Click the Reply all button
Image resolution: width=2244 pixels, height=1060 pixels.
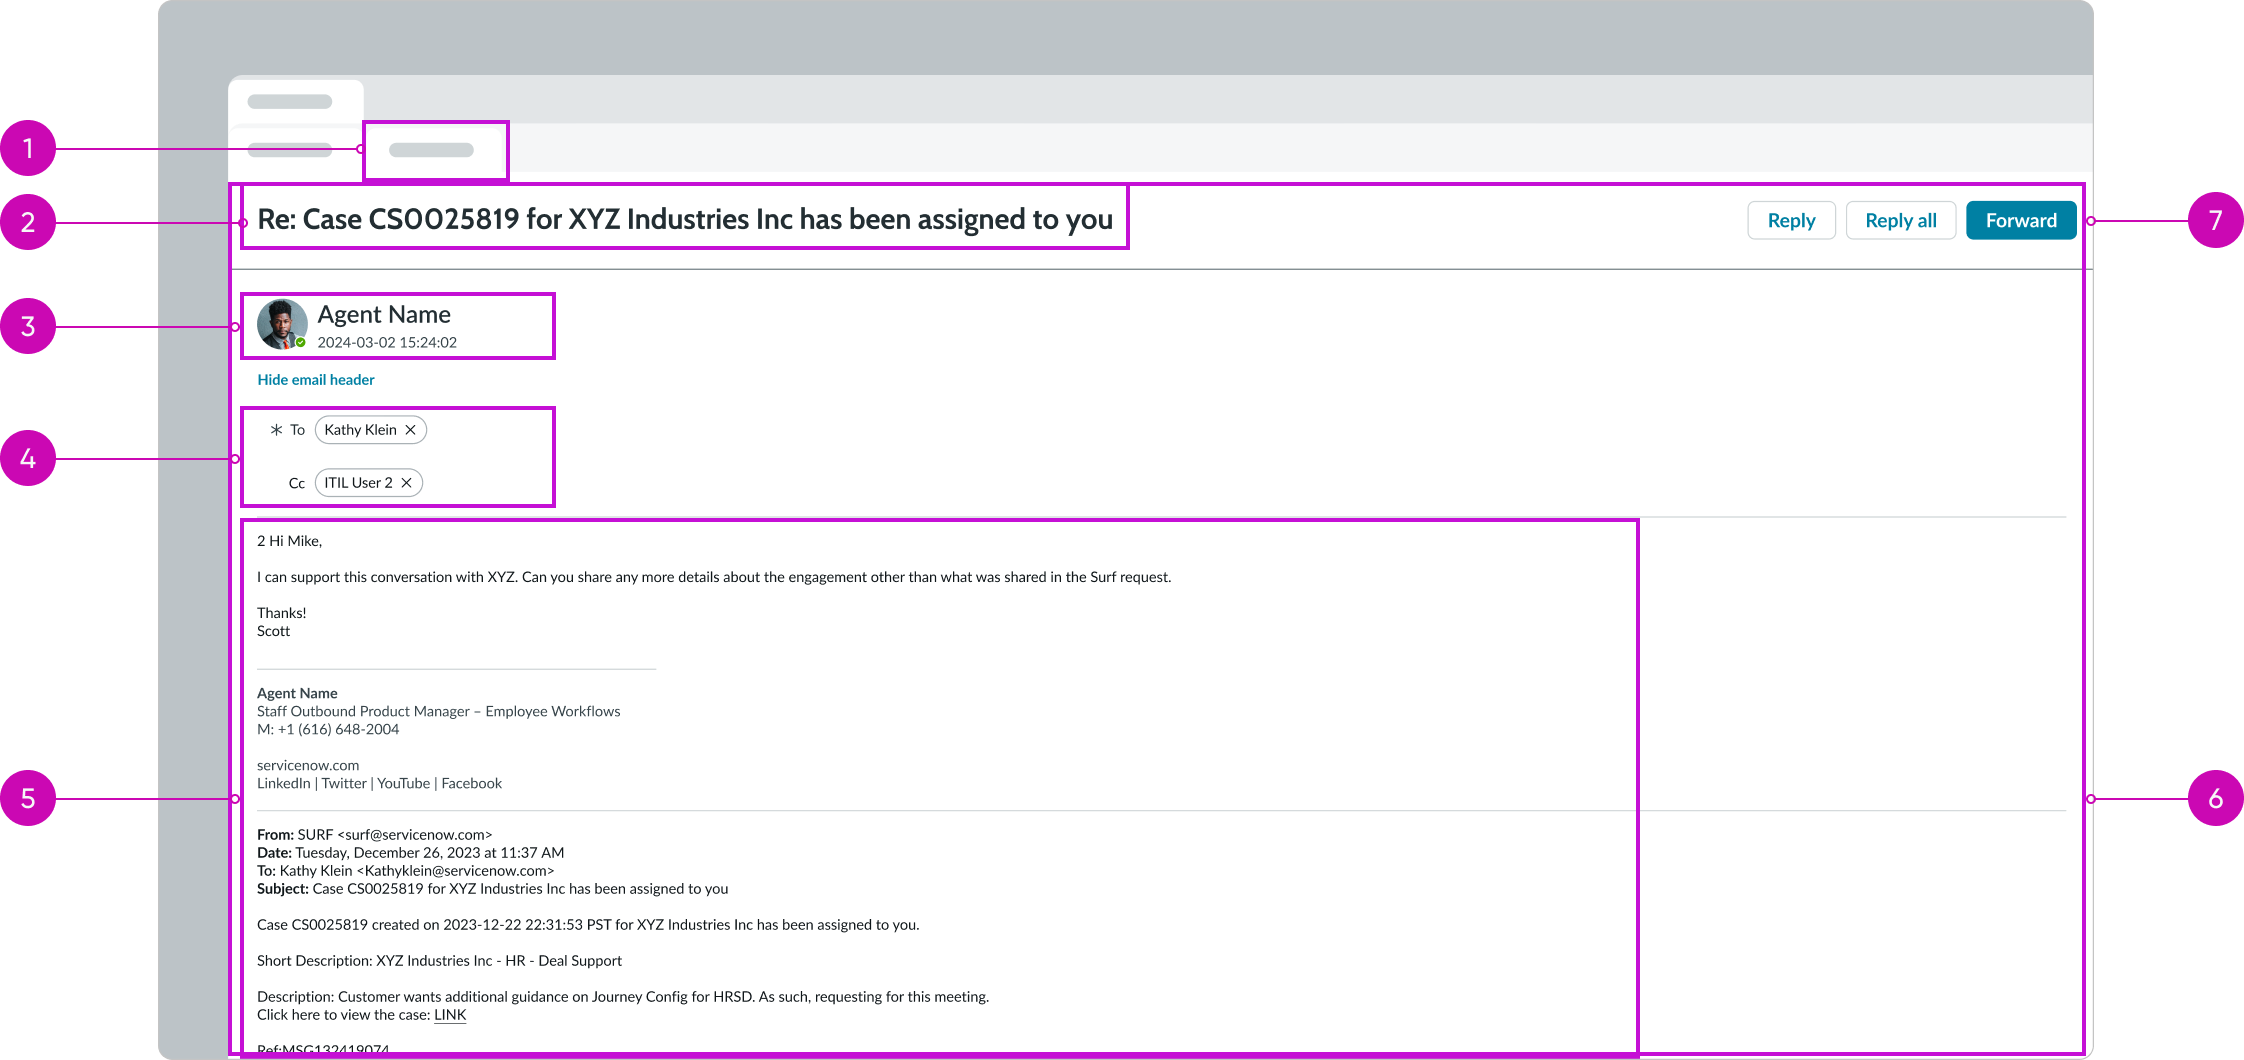click(x=1900, y=220)
